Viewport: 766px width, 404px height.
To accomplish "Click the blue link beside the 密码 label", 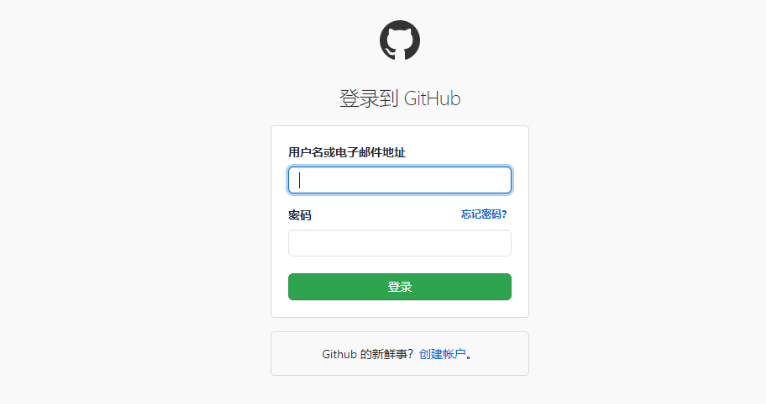I will (484, 214).
